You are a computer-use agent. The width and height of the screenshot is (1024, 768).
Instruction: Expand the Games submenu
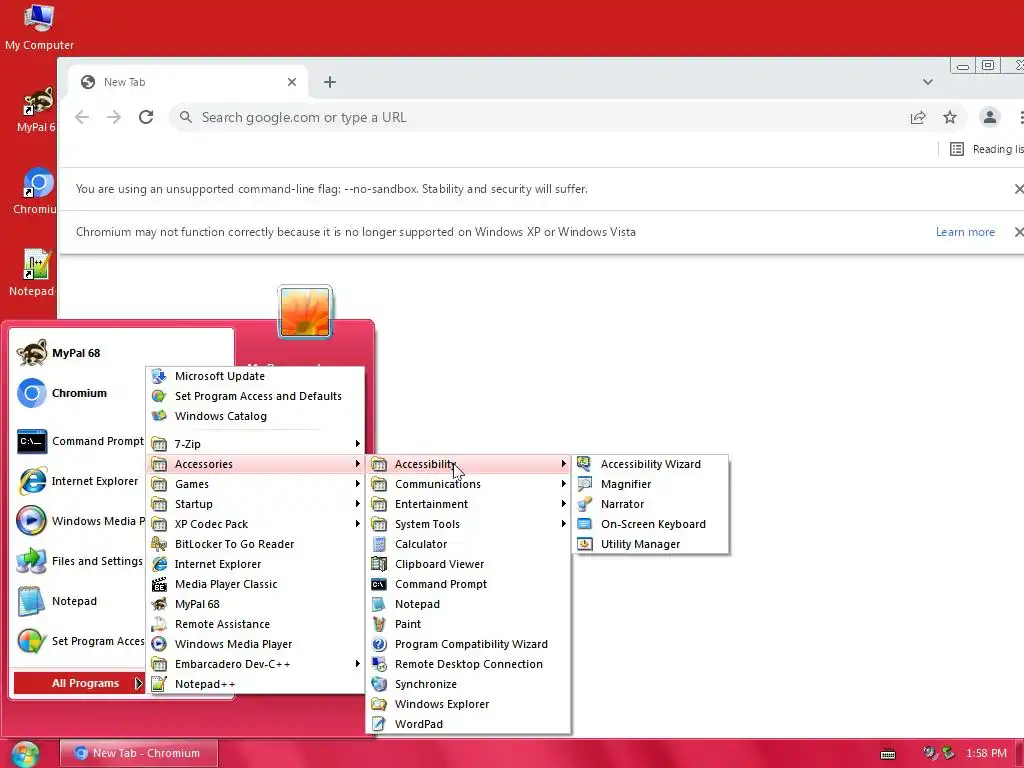click(x=255, y=484)
